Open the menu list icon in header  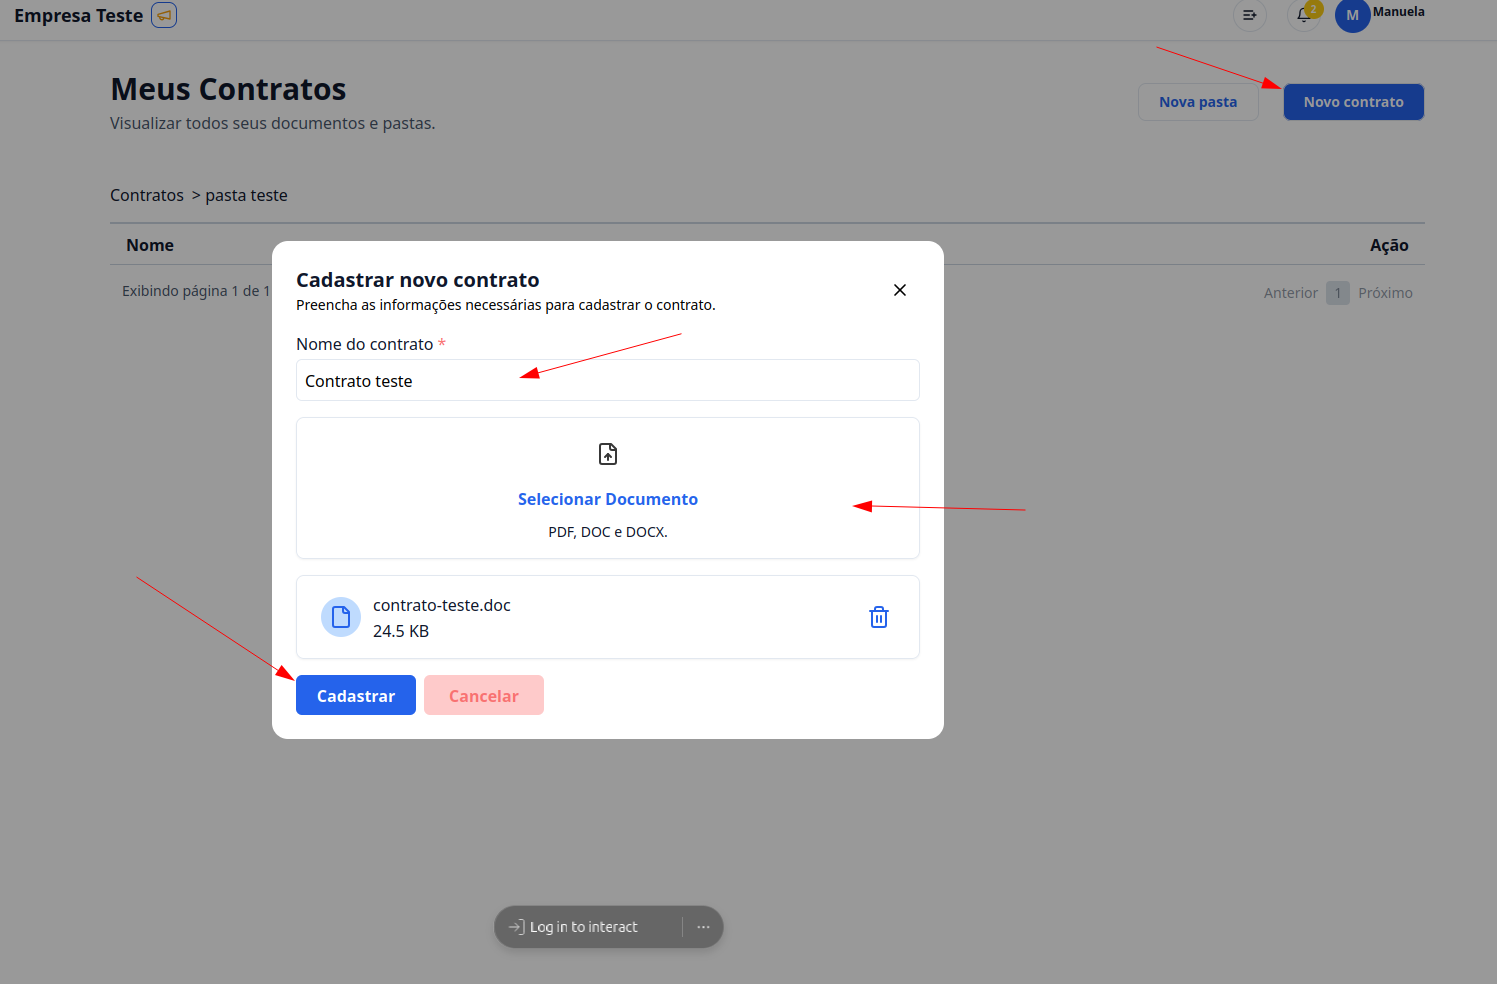click(x=1249, y=15)
